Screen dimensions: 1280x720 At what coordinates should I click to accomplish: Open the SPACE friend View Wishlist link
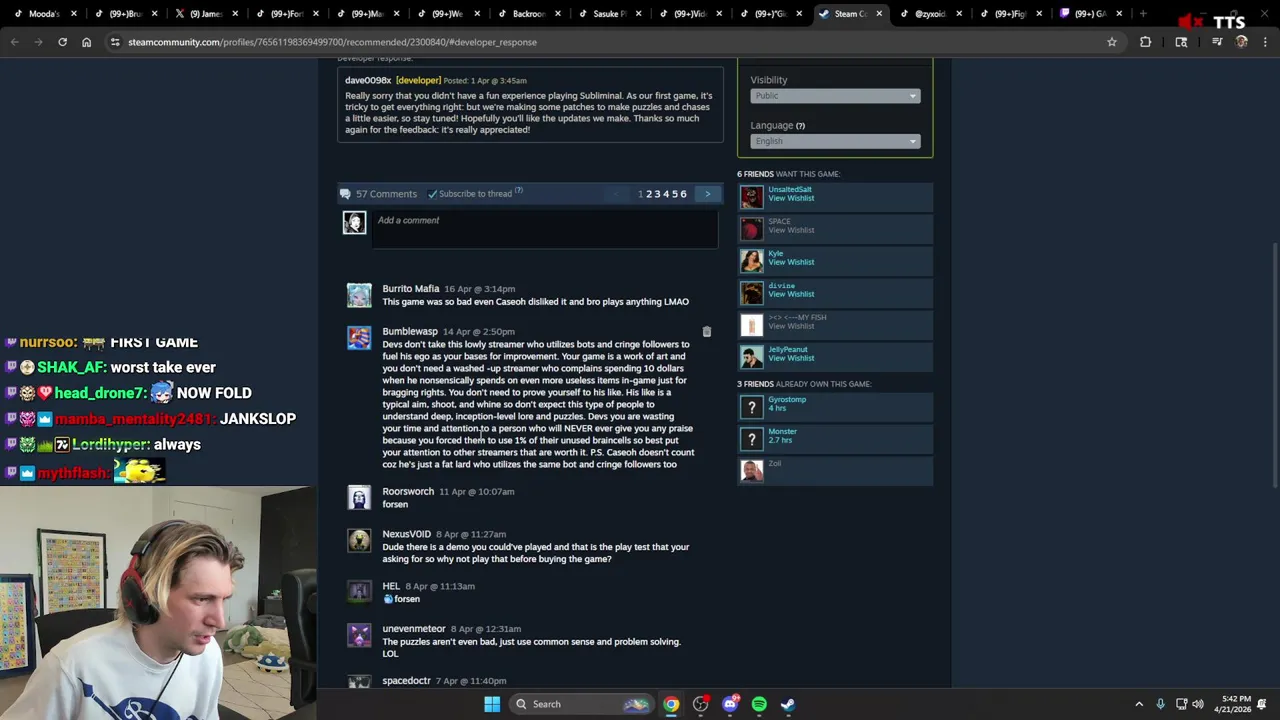tap(791, 230)
